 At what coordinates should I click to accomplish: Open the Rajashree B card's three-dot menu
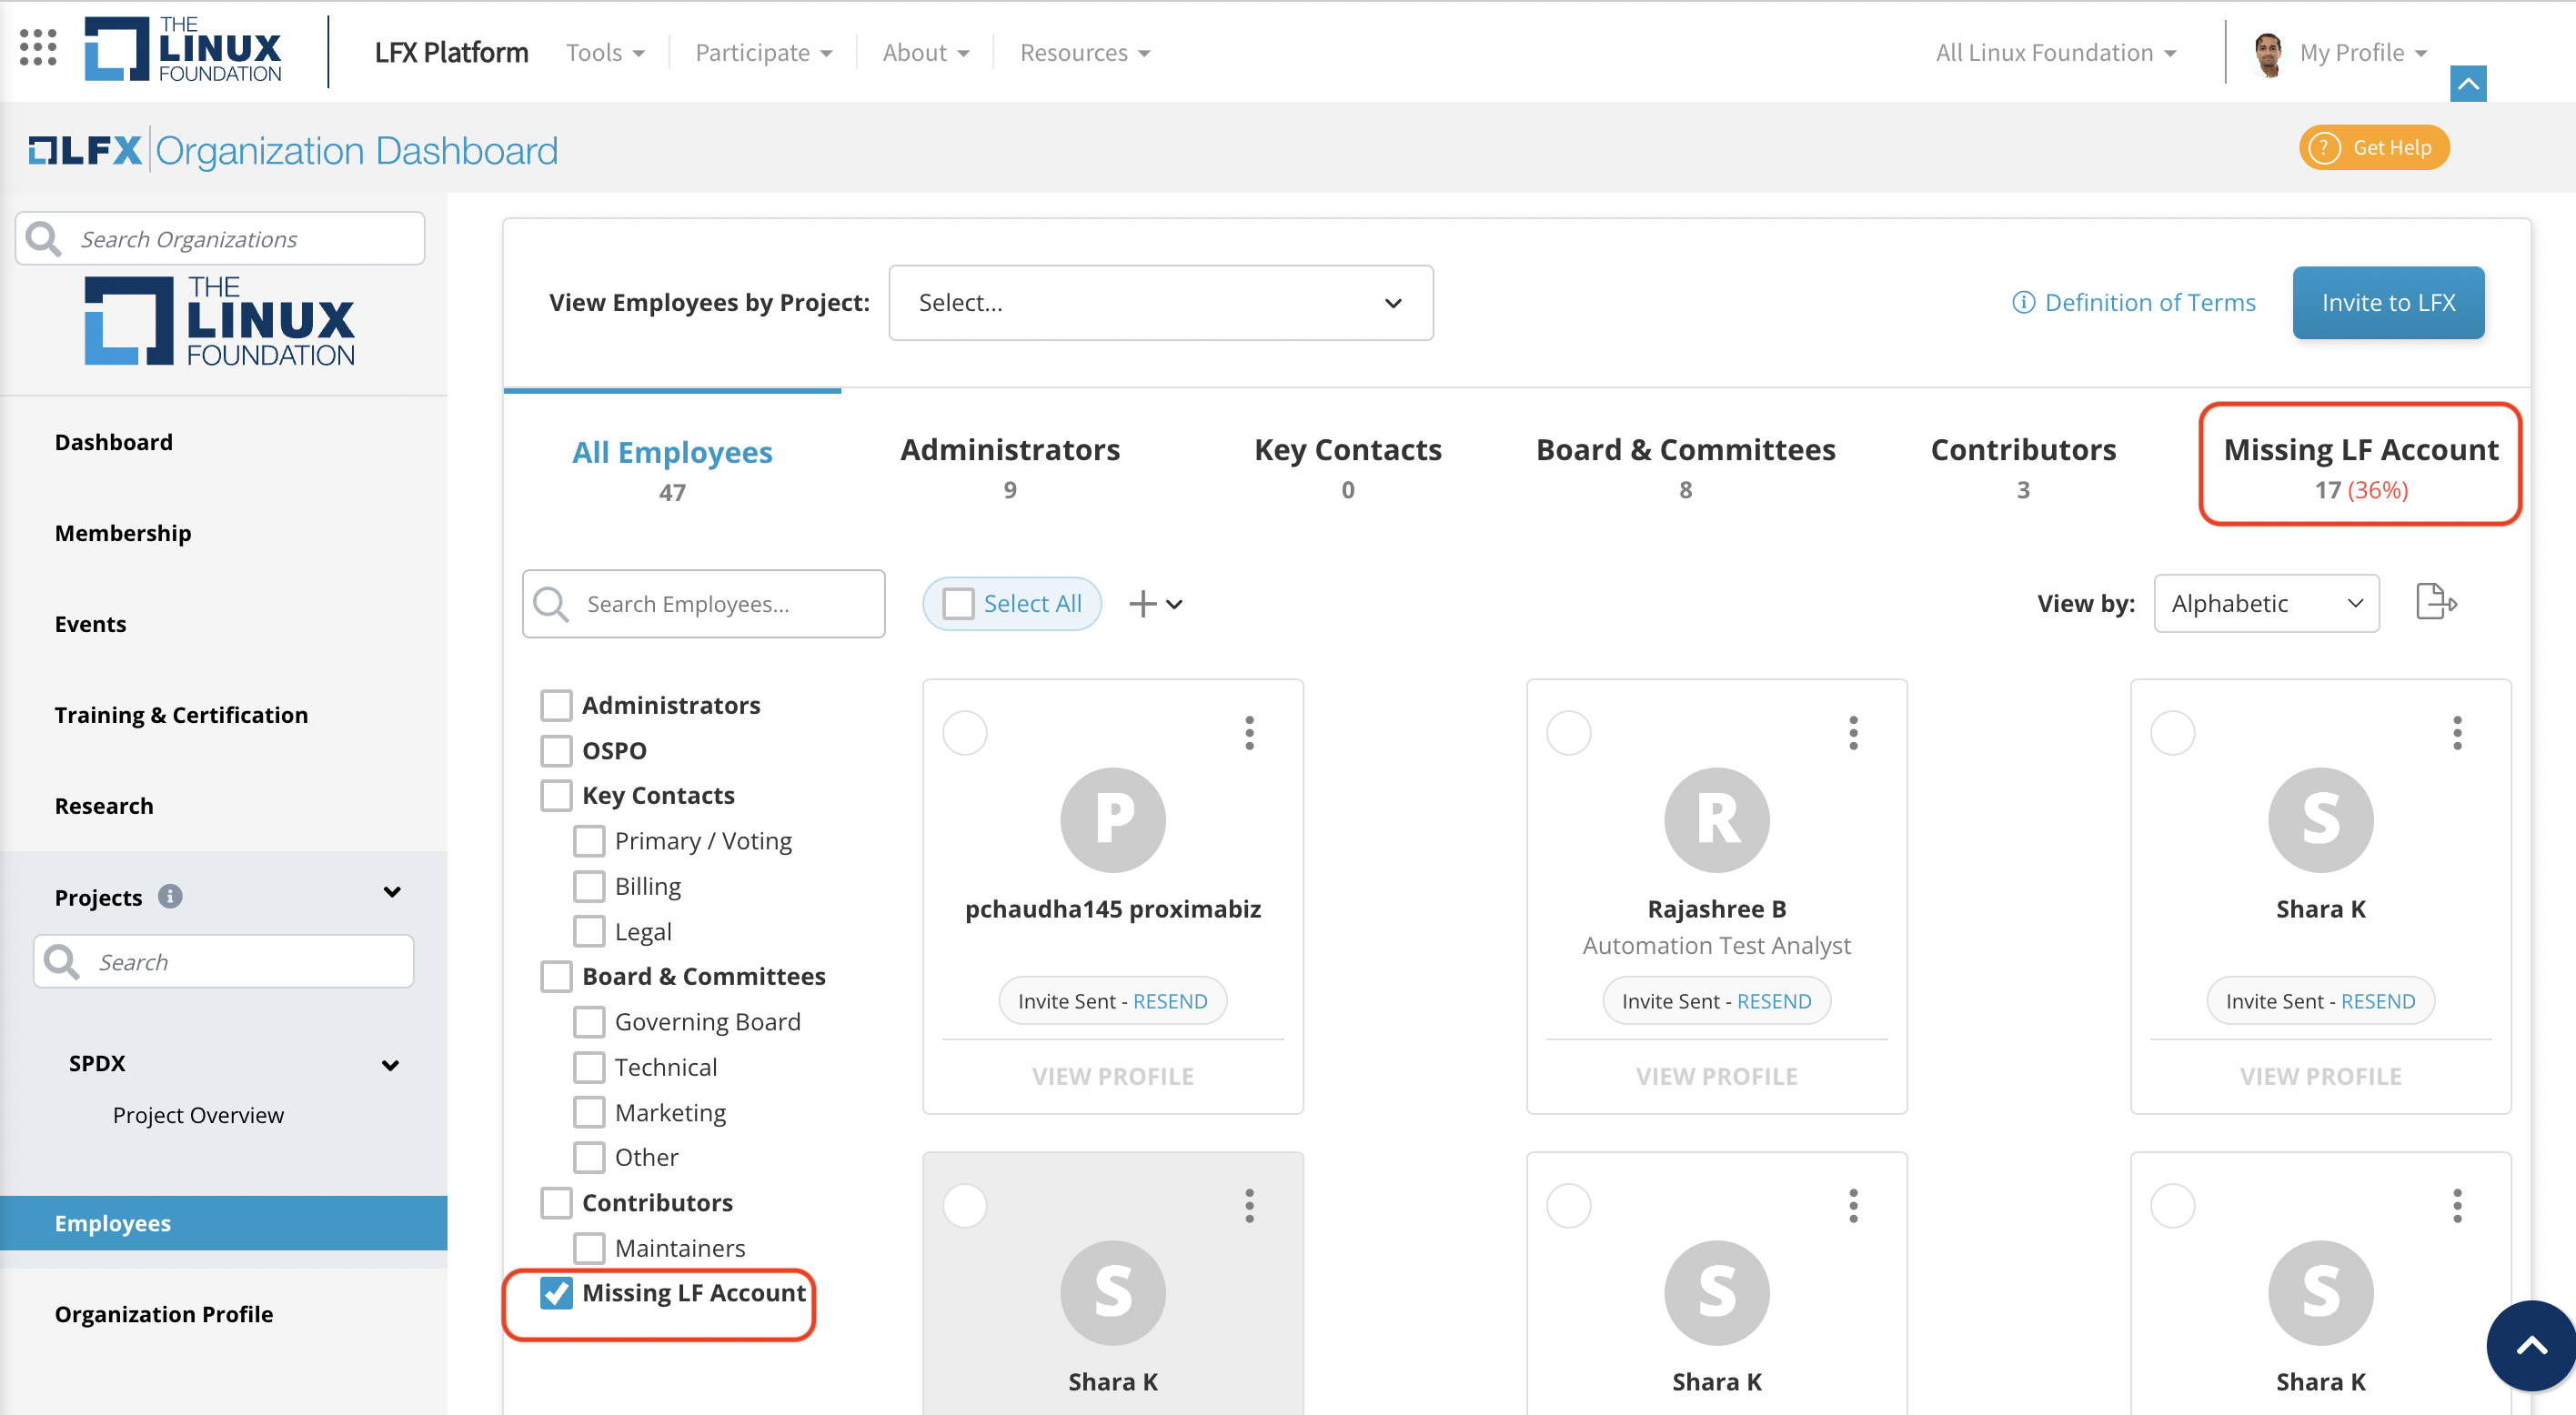pos(1853,733)
